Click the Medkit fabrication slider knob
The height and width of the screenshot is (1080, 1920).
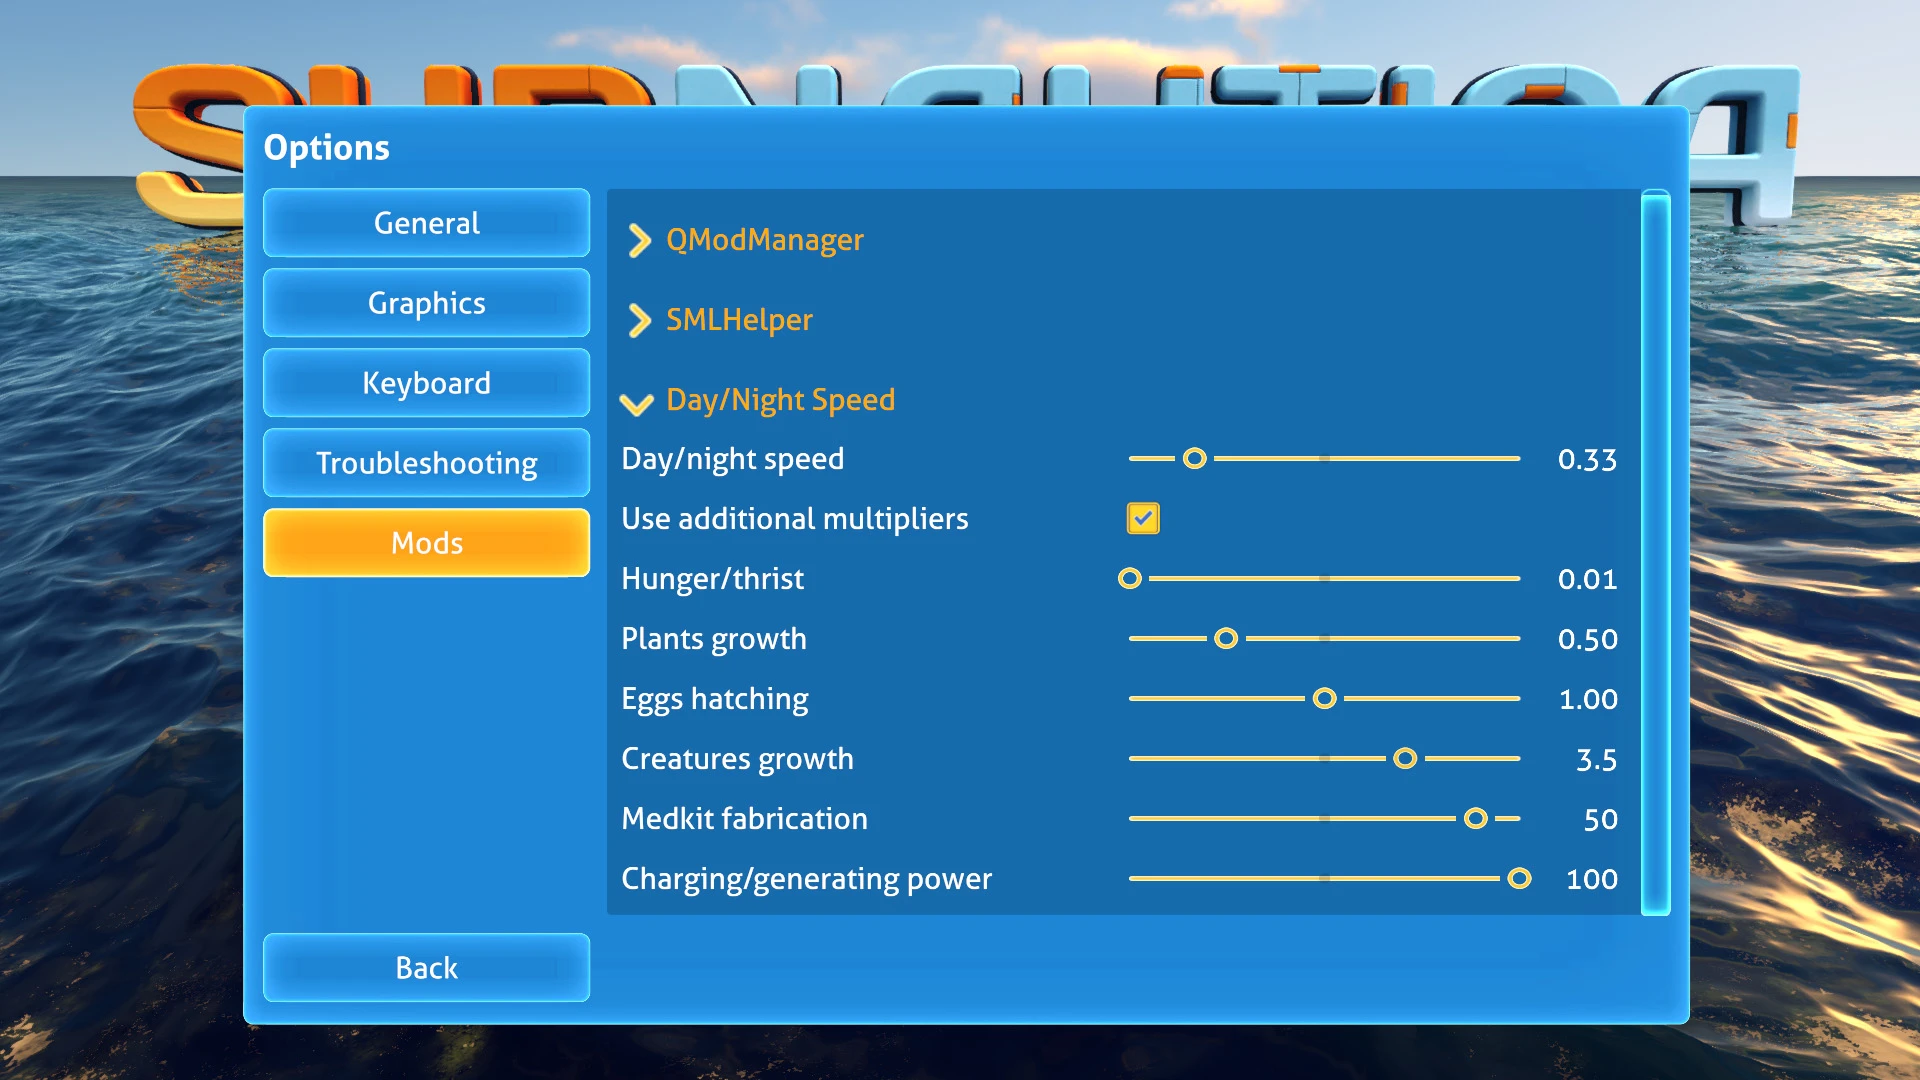[x=1475, y=819]
